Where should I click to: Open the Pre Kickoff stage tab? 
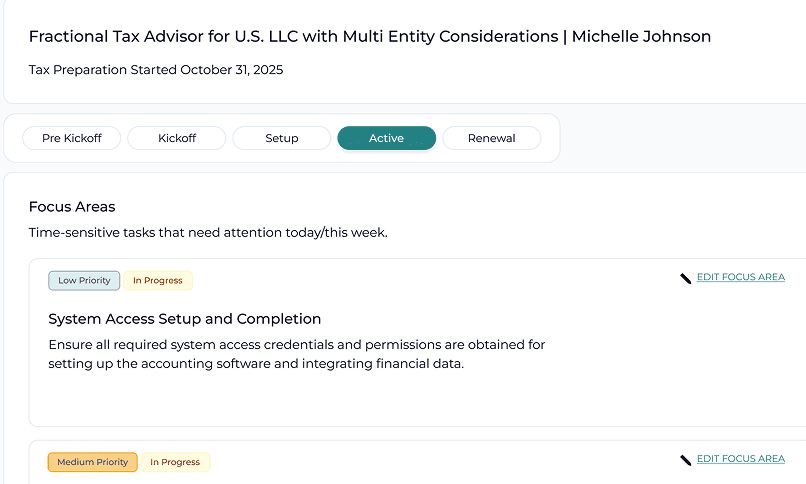click(x=72, y=138)
